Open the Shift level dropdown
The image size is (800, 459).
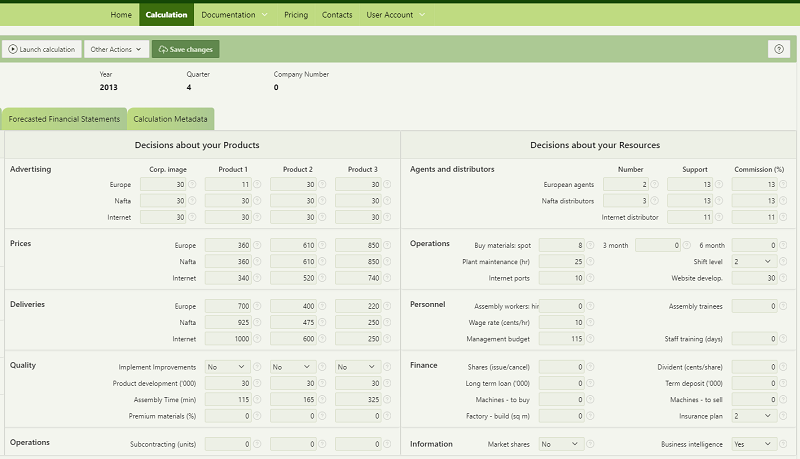click(x=754, y=261)
